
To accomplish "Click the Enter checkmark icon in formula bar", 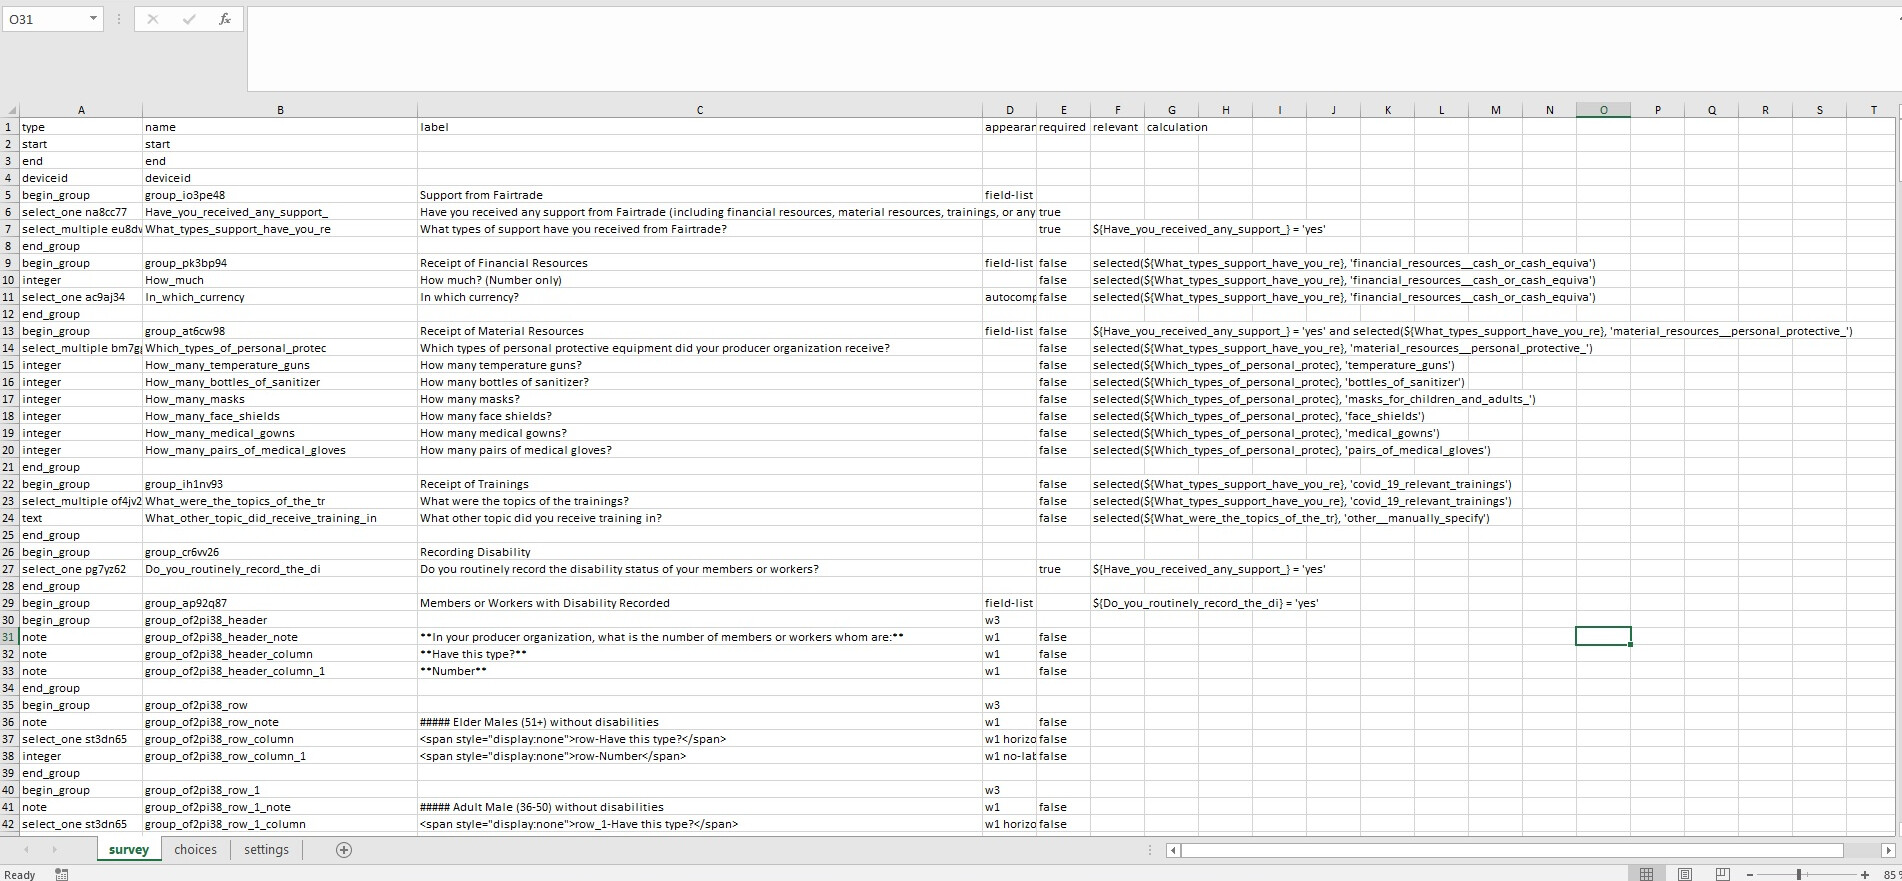I will pos(188,19).
